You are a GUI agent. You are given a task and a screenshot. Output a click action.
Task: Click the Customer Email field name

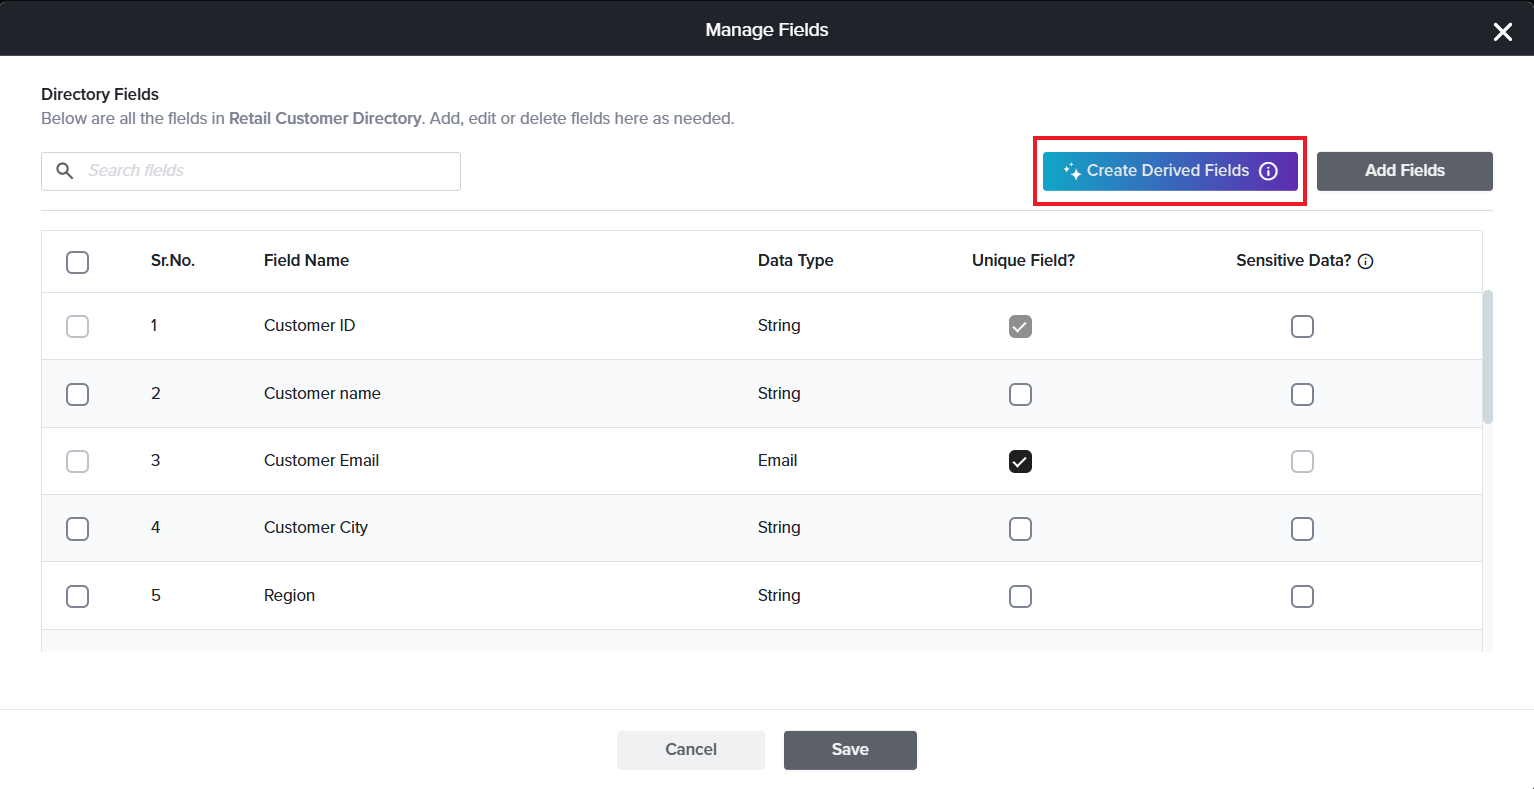point(321,461)
